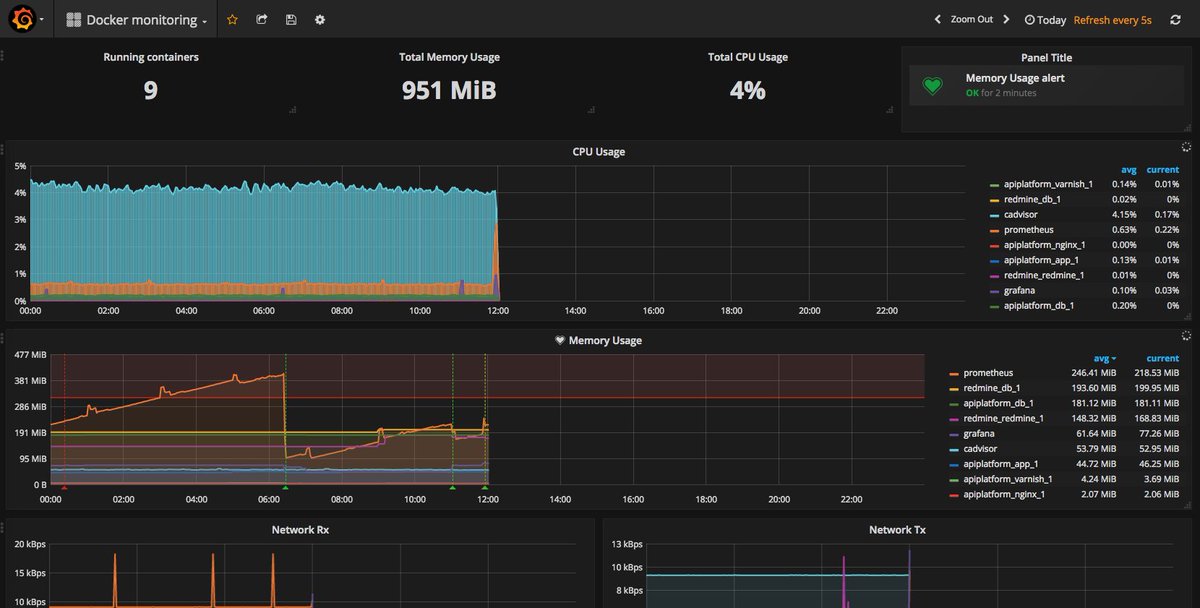Image resolution: width=1200 pixels, height=608 pixels.
Task: Toggle grafana series in CPU legend
Action: 1019,290
